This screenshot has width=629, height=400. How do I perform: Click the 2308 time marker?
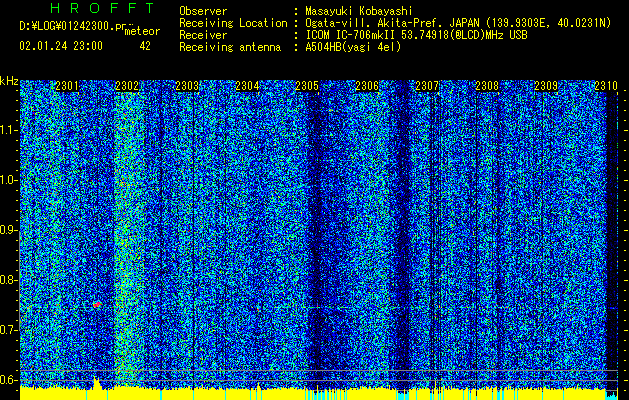coord(487,85)
